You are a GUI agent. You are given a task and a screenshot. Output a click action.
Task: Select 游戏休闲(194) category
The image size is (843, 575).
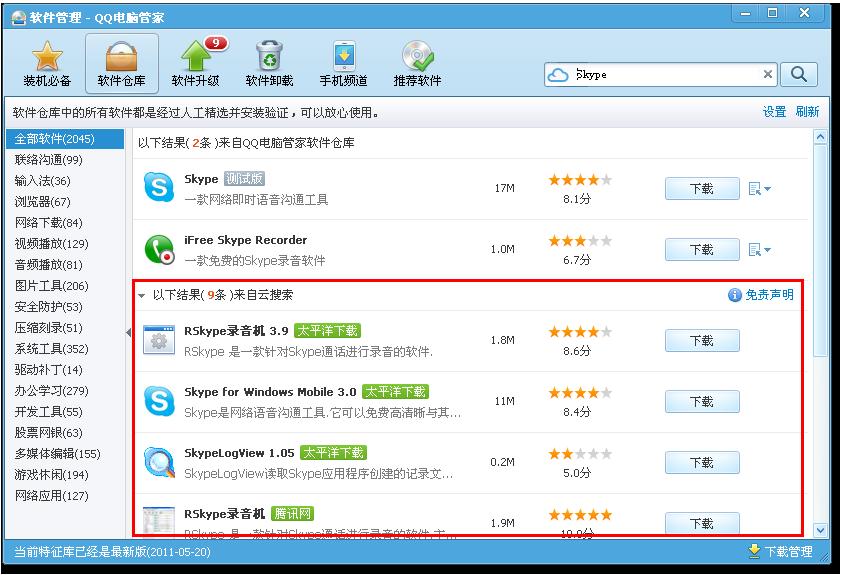tap(52, 475)
